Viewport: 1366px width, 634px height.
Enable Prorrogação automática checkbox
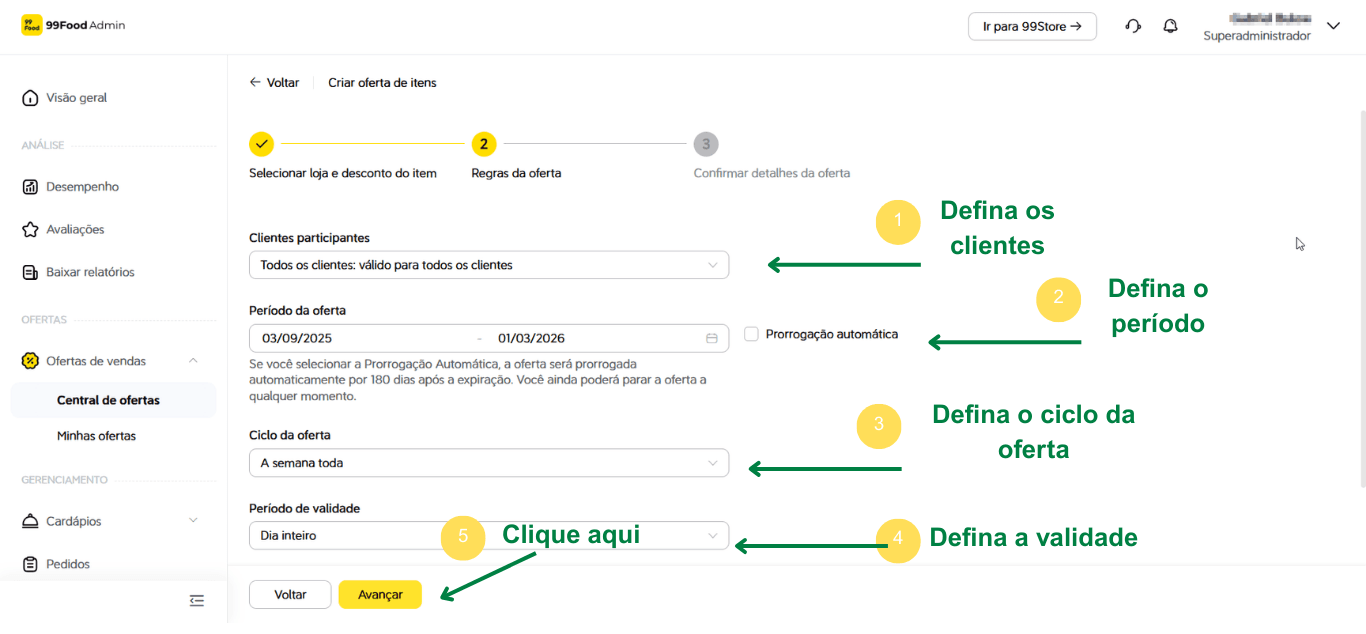pyautogui.click(x=751, y=334)
